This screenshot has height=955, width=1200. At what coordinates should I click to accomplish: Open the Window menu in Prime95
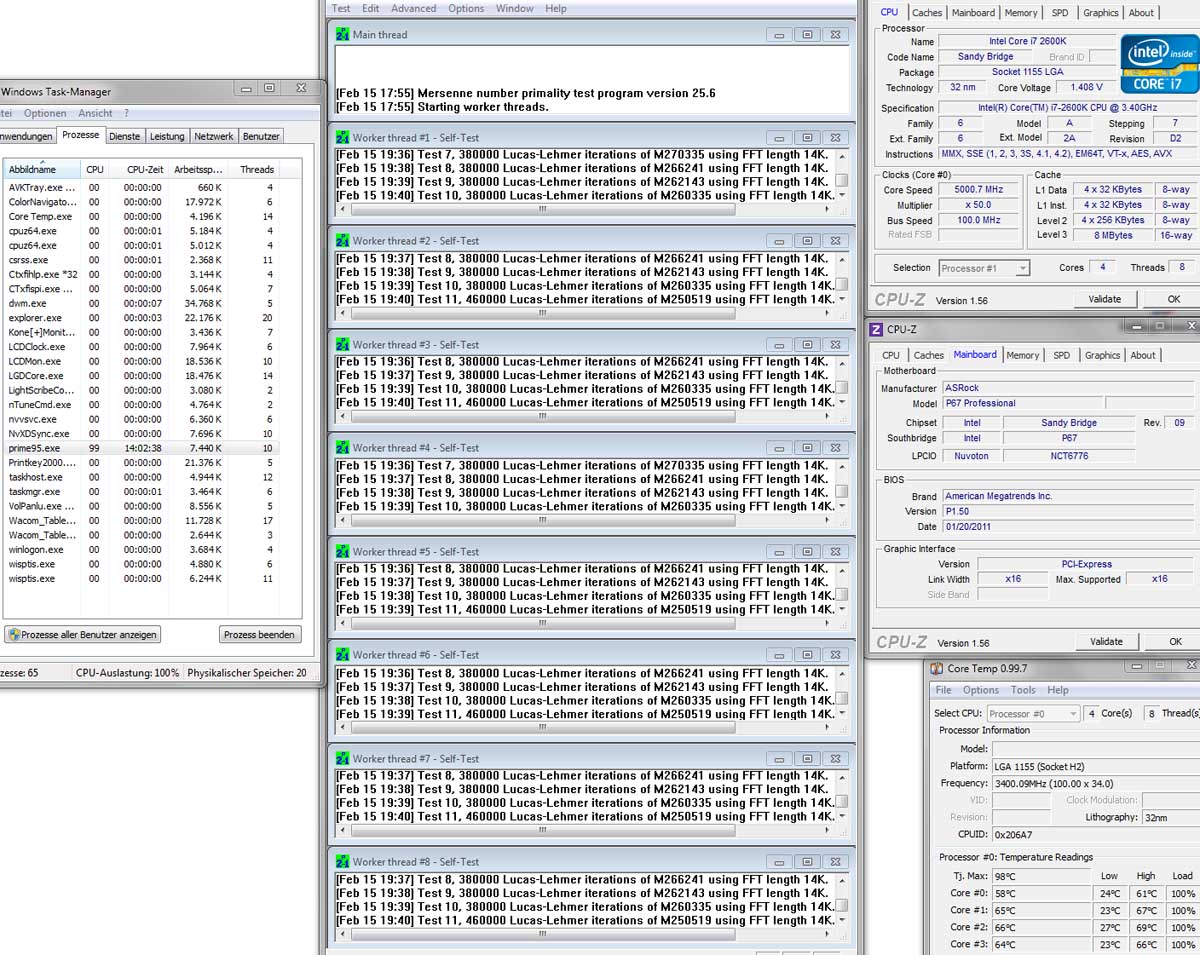click(515, 8)
